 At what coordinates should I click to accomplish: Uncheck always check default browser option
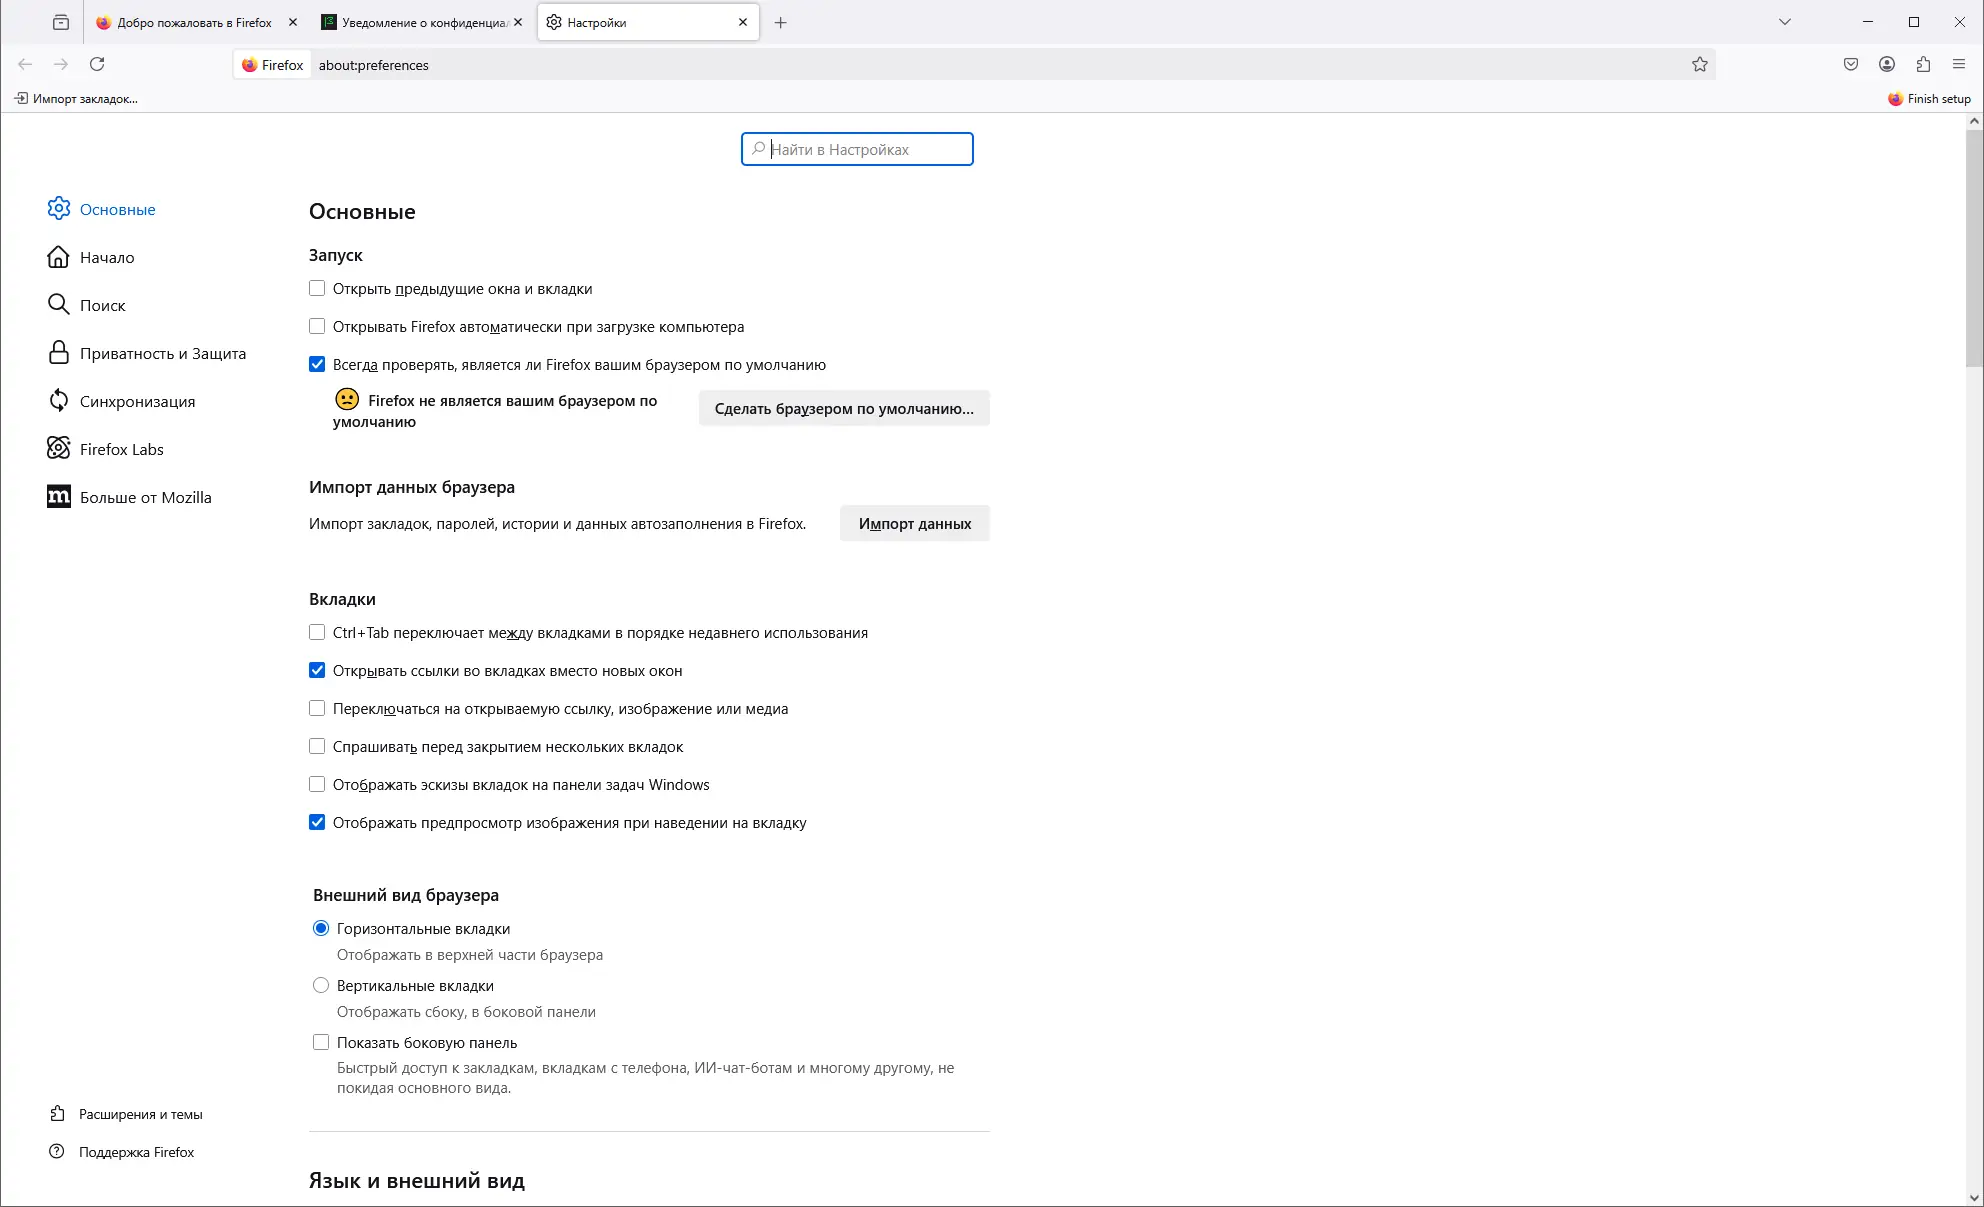pos(317,365)
